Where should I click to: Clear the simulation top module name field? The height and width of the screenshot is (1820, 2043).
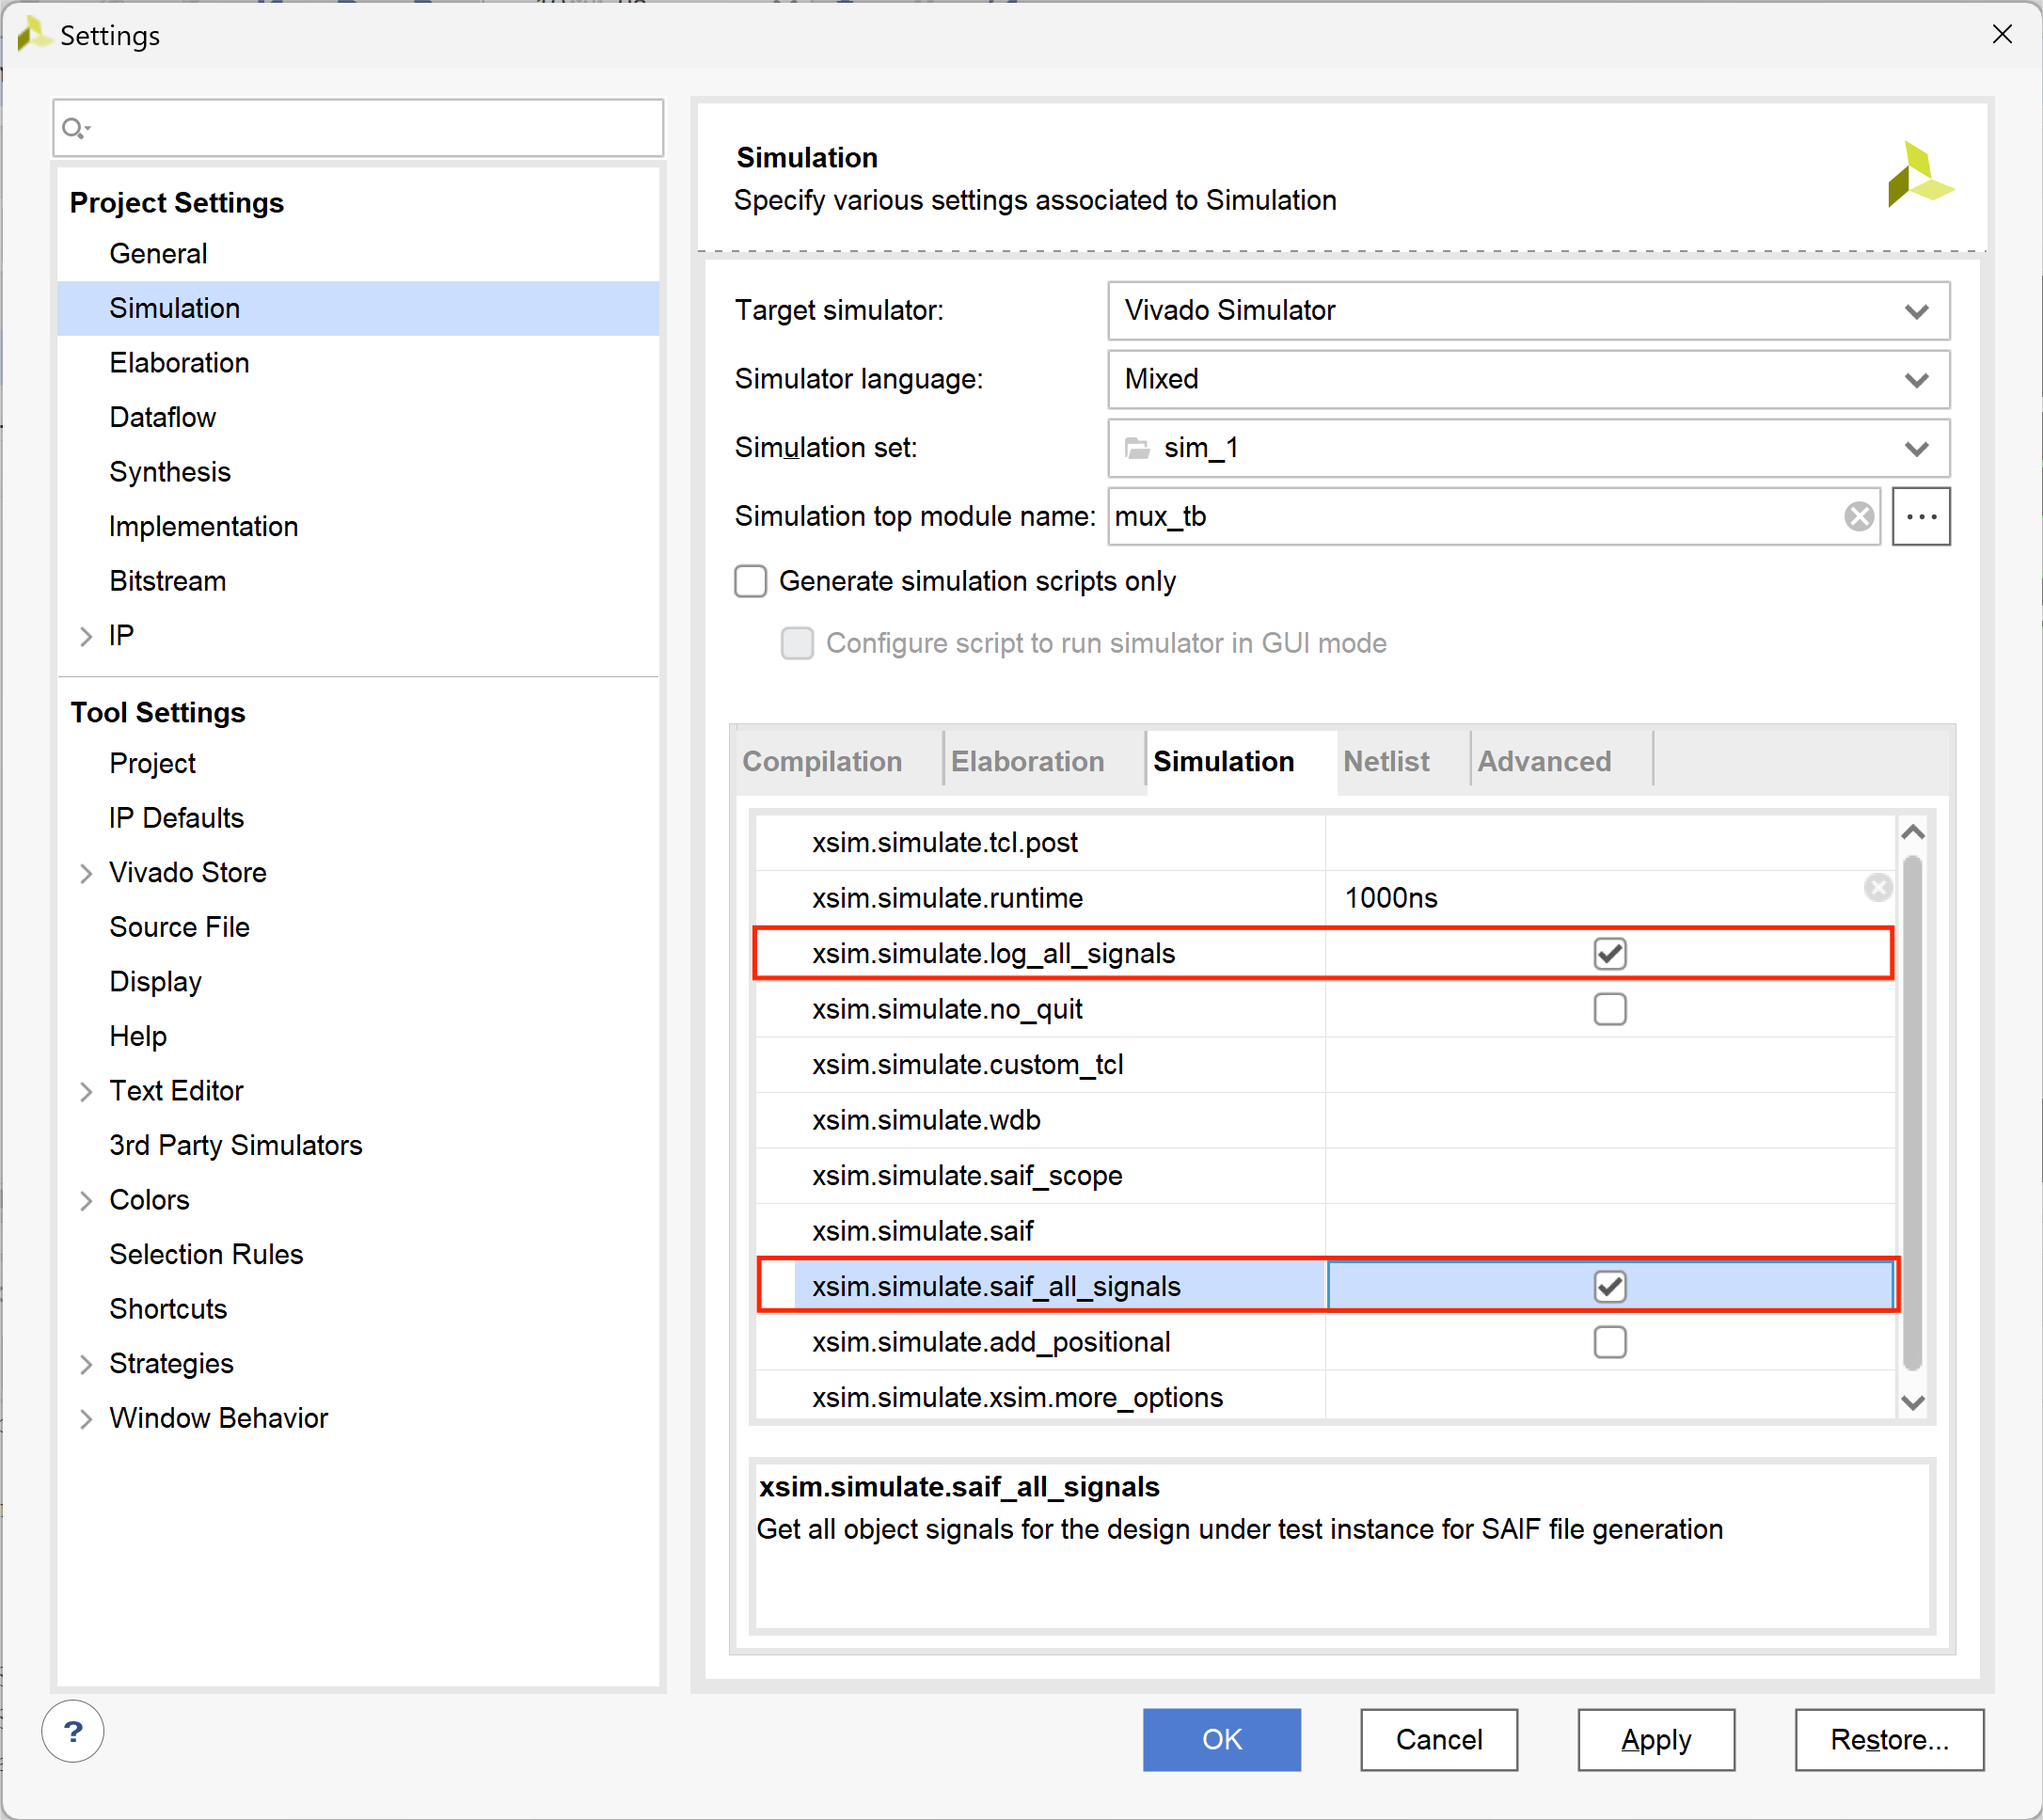(x=1858, y=516)
